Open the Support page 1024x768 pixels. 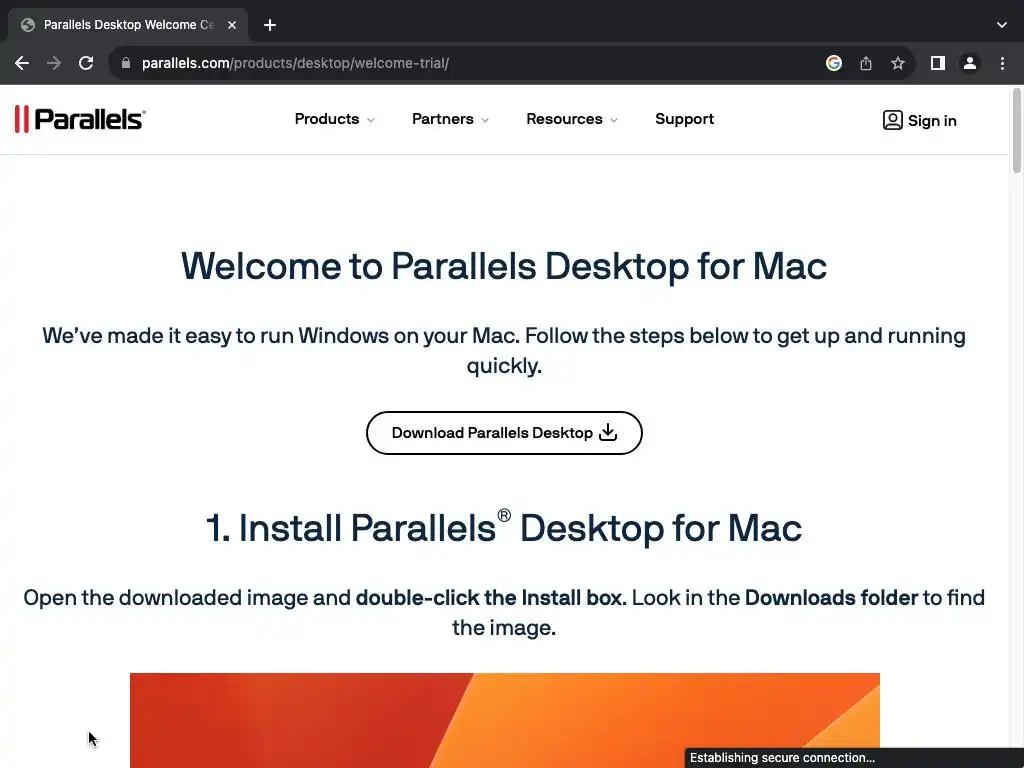684,120
